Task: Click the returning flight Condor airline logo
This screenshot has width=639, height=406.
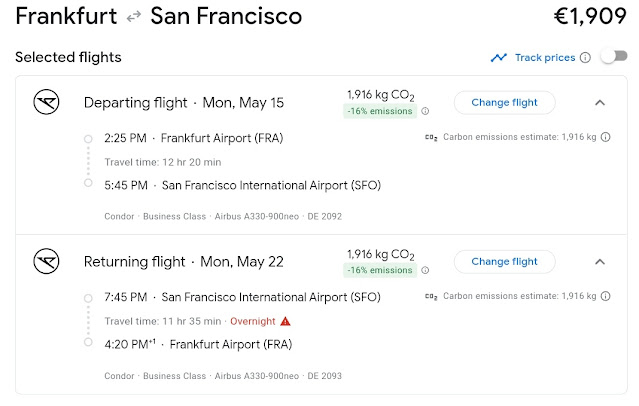Action: point(48,262)
